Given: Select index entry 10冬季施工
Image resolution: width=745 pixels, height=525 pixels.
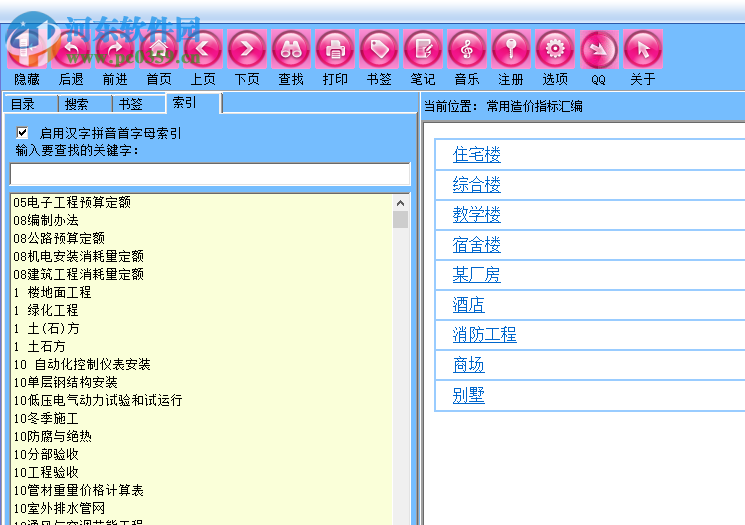Looking at the screenshot, I should [46, 419].
